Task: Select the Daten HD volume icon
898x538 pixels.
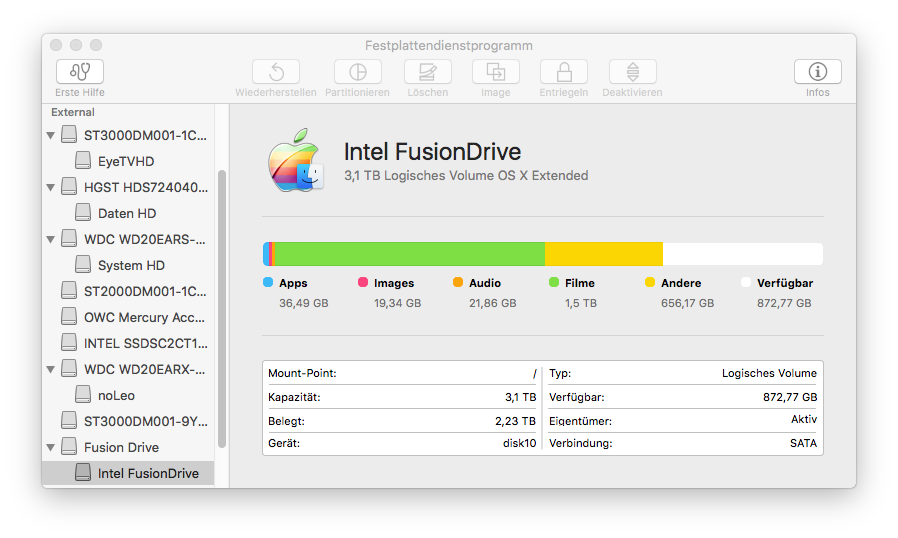Action: [83, 213]
